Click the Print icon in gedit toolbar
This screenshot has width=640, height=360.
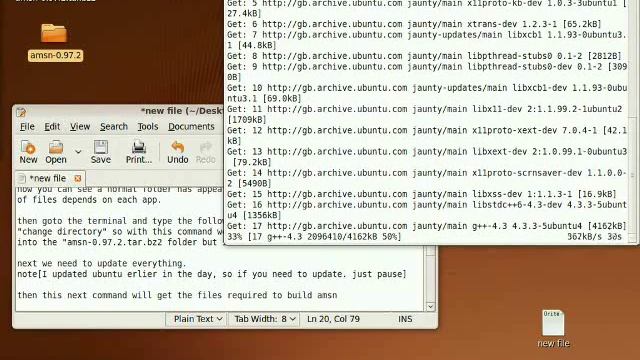click(x=139, y=152)
